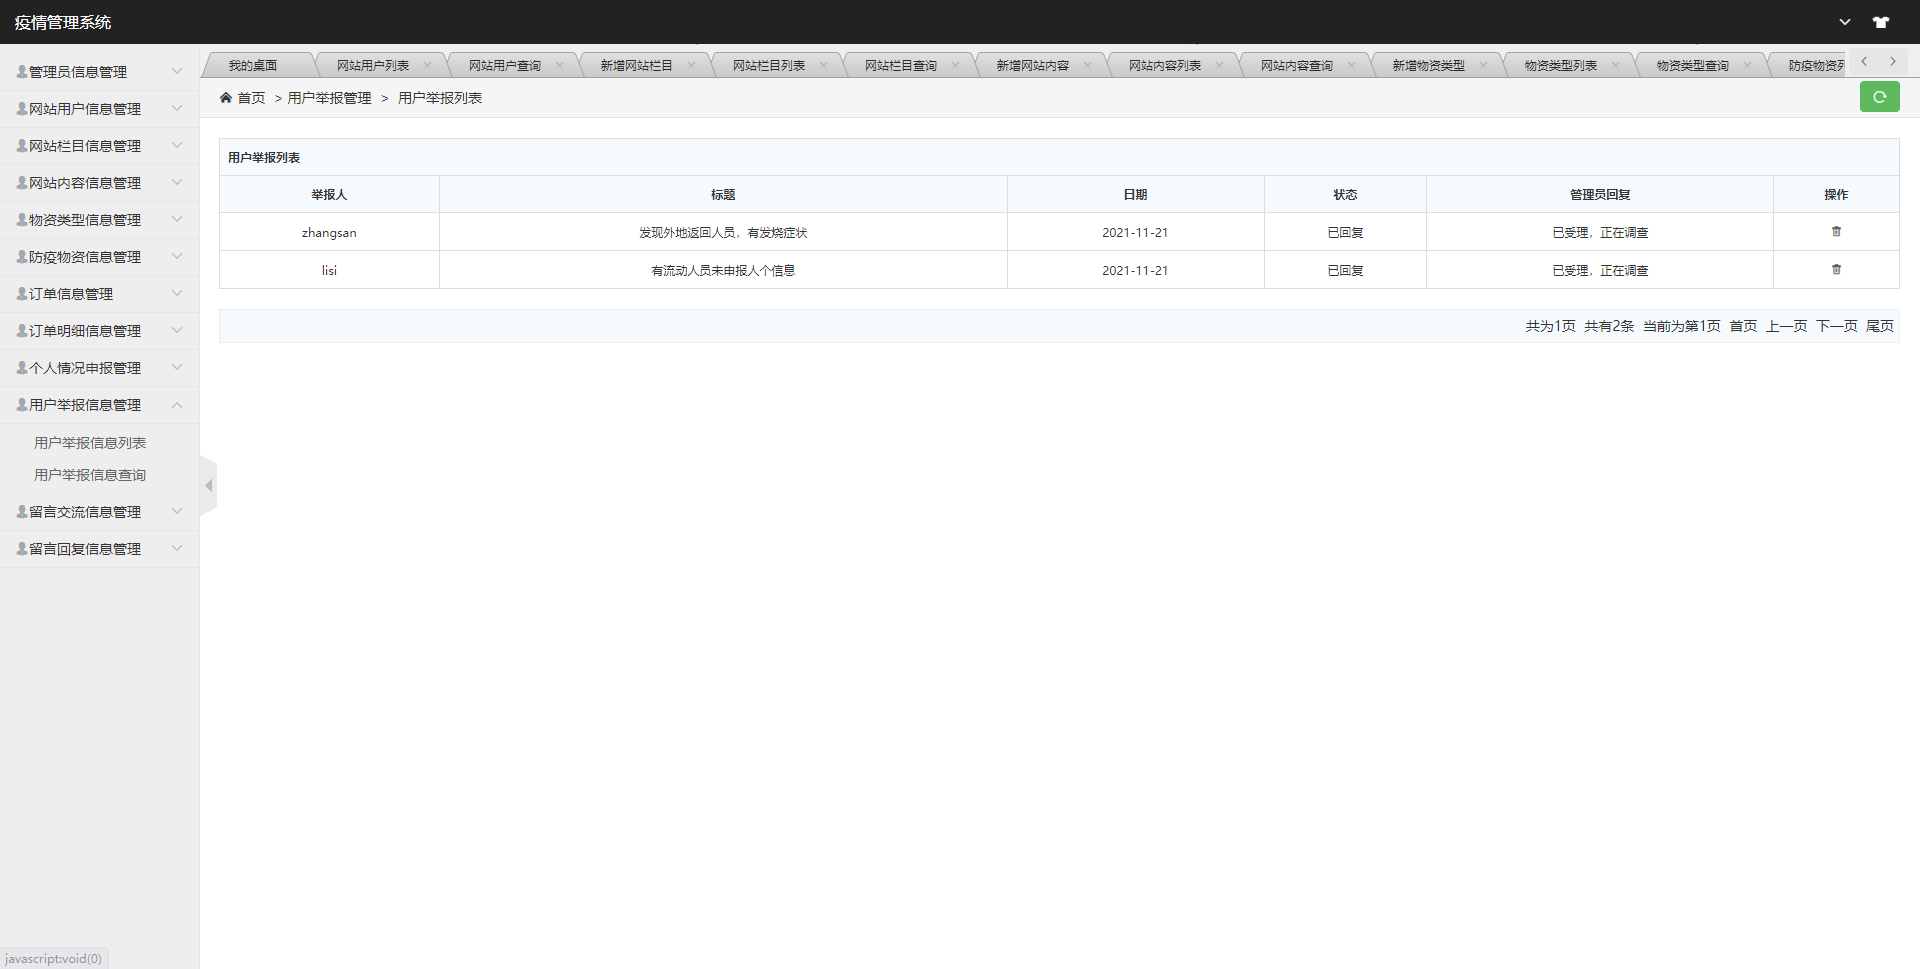Go to 上一页 in pagination

(x=1786, y=326)
